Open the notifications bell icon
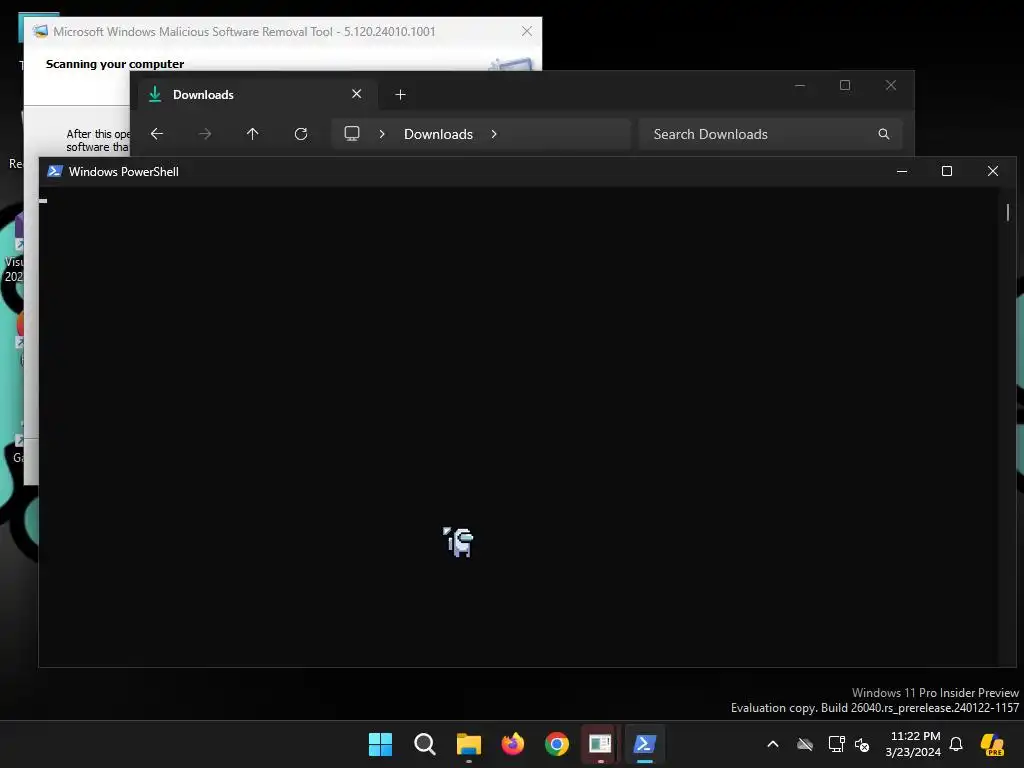 click(956, 744)
